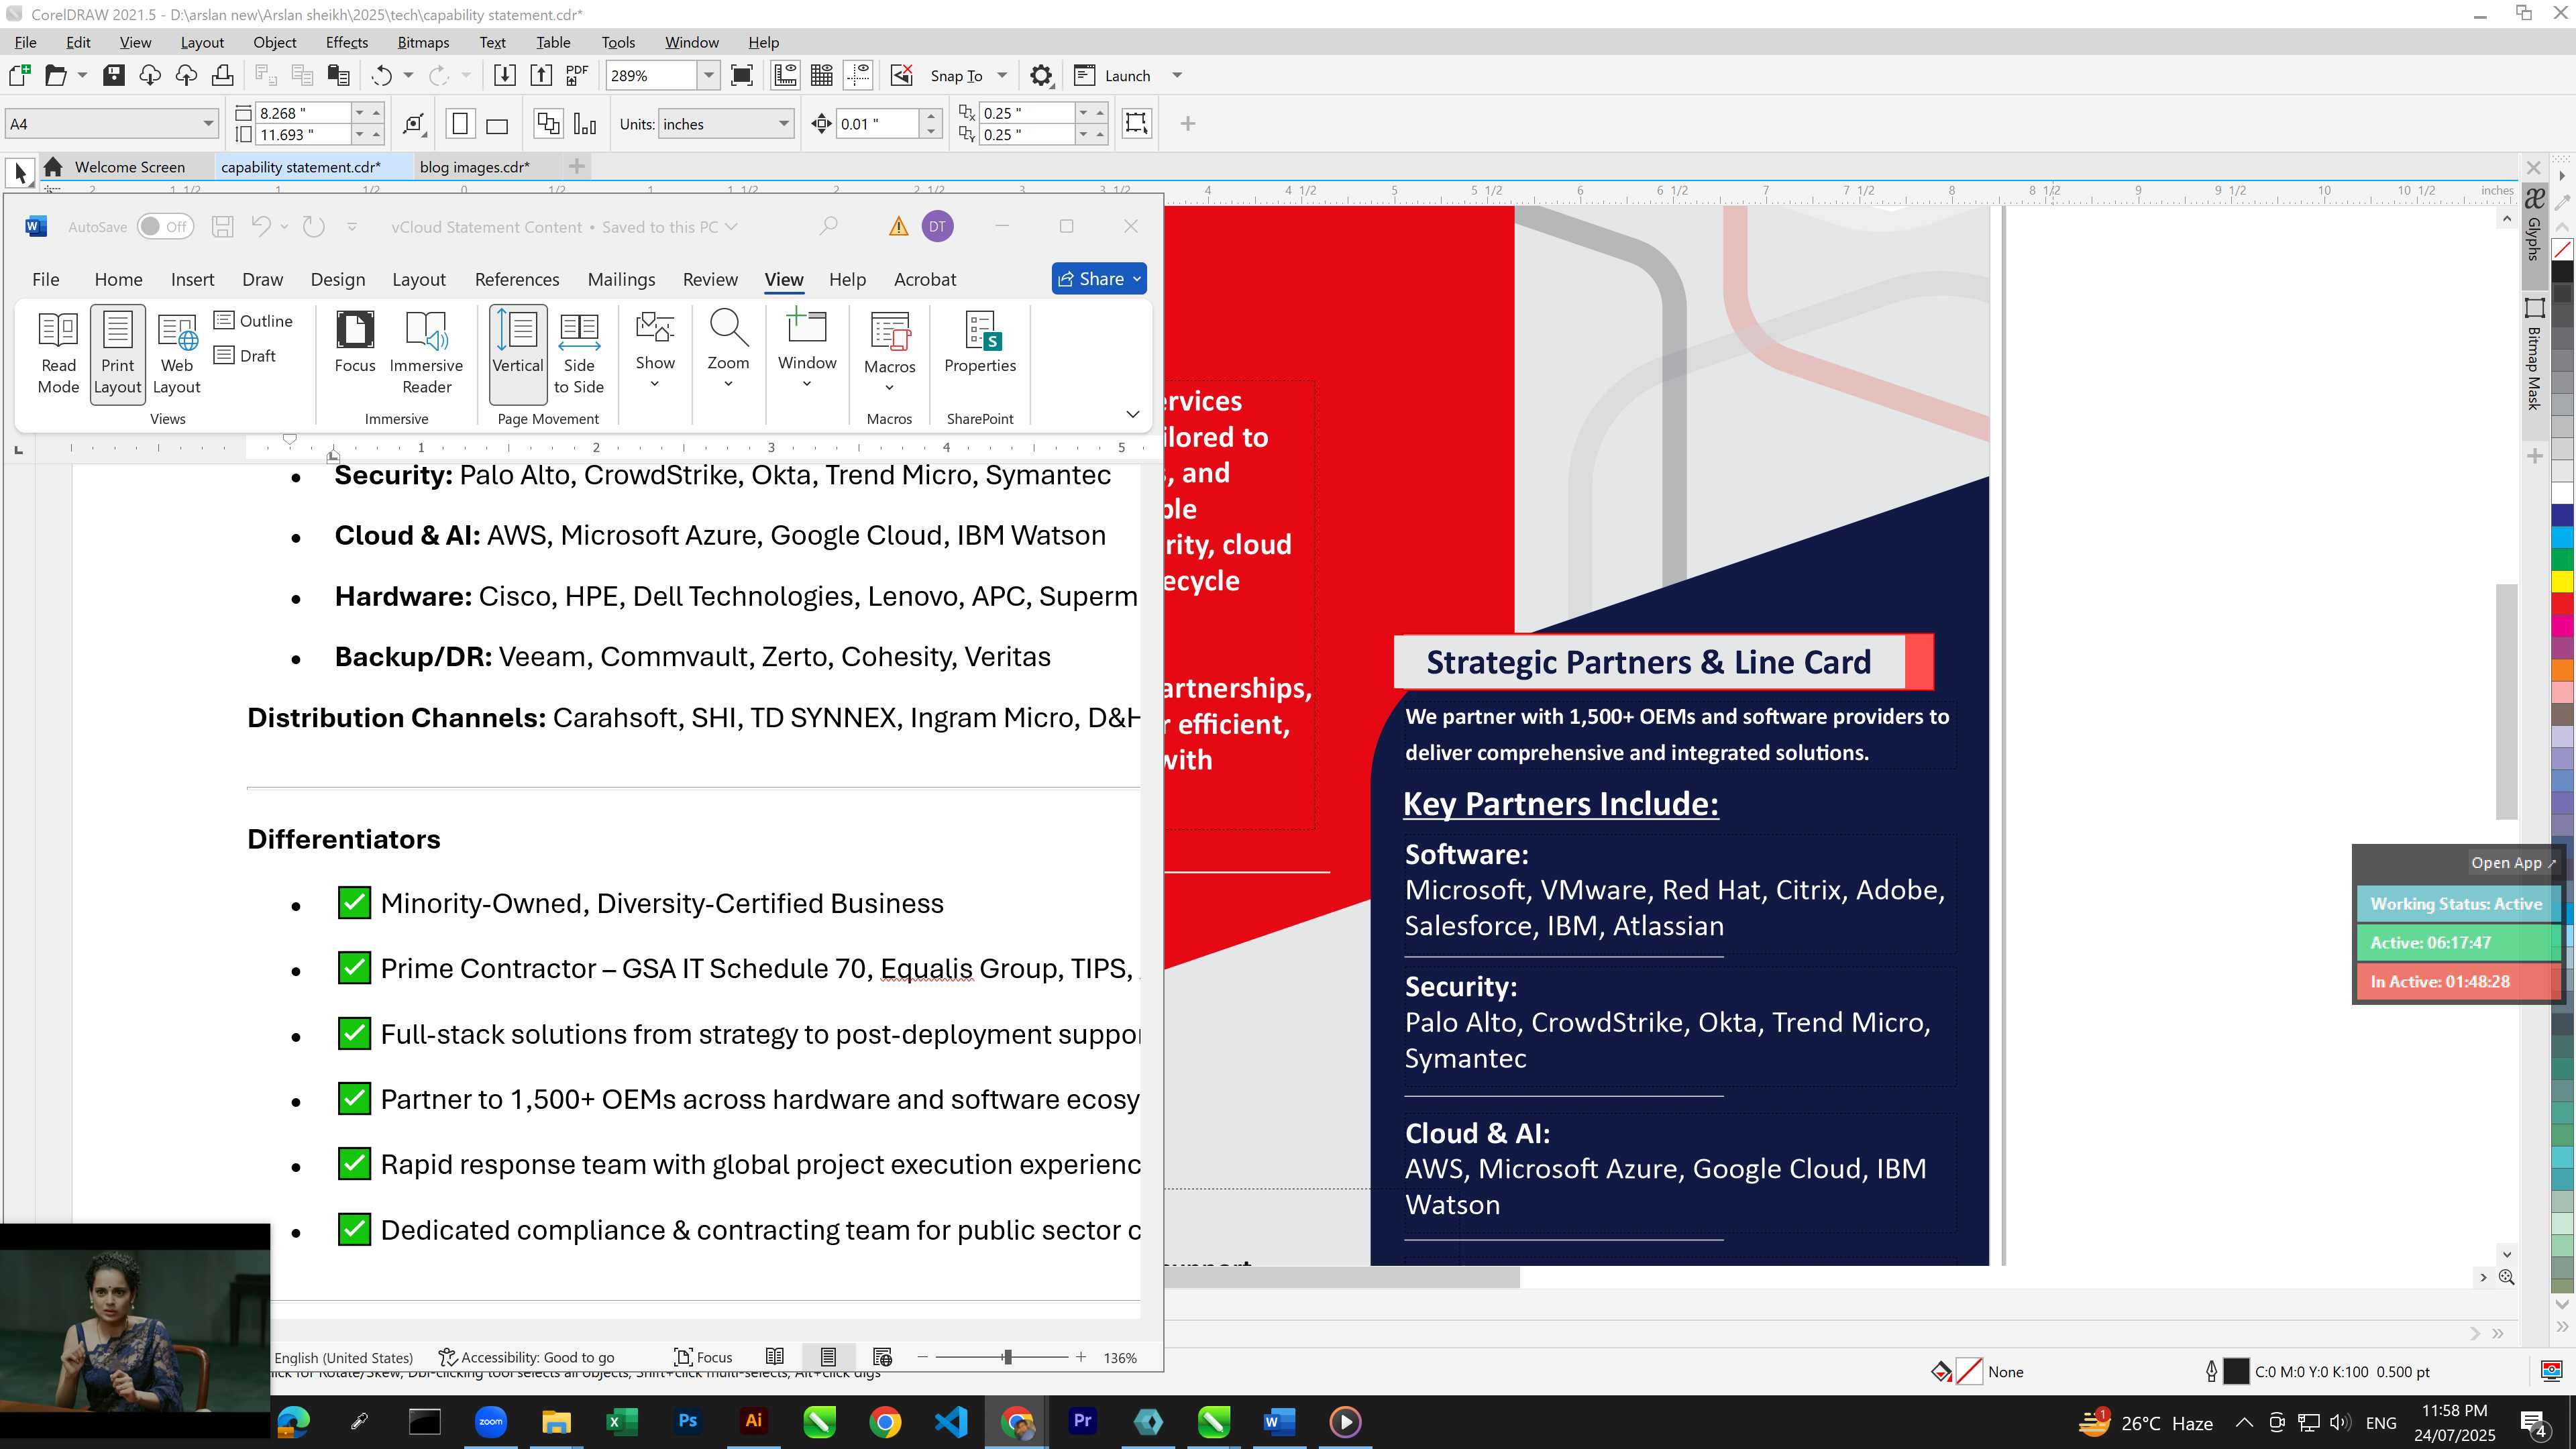Open the zoom level 289% dropdown

(709, 75)
